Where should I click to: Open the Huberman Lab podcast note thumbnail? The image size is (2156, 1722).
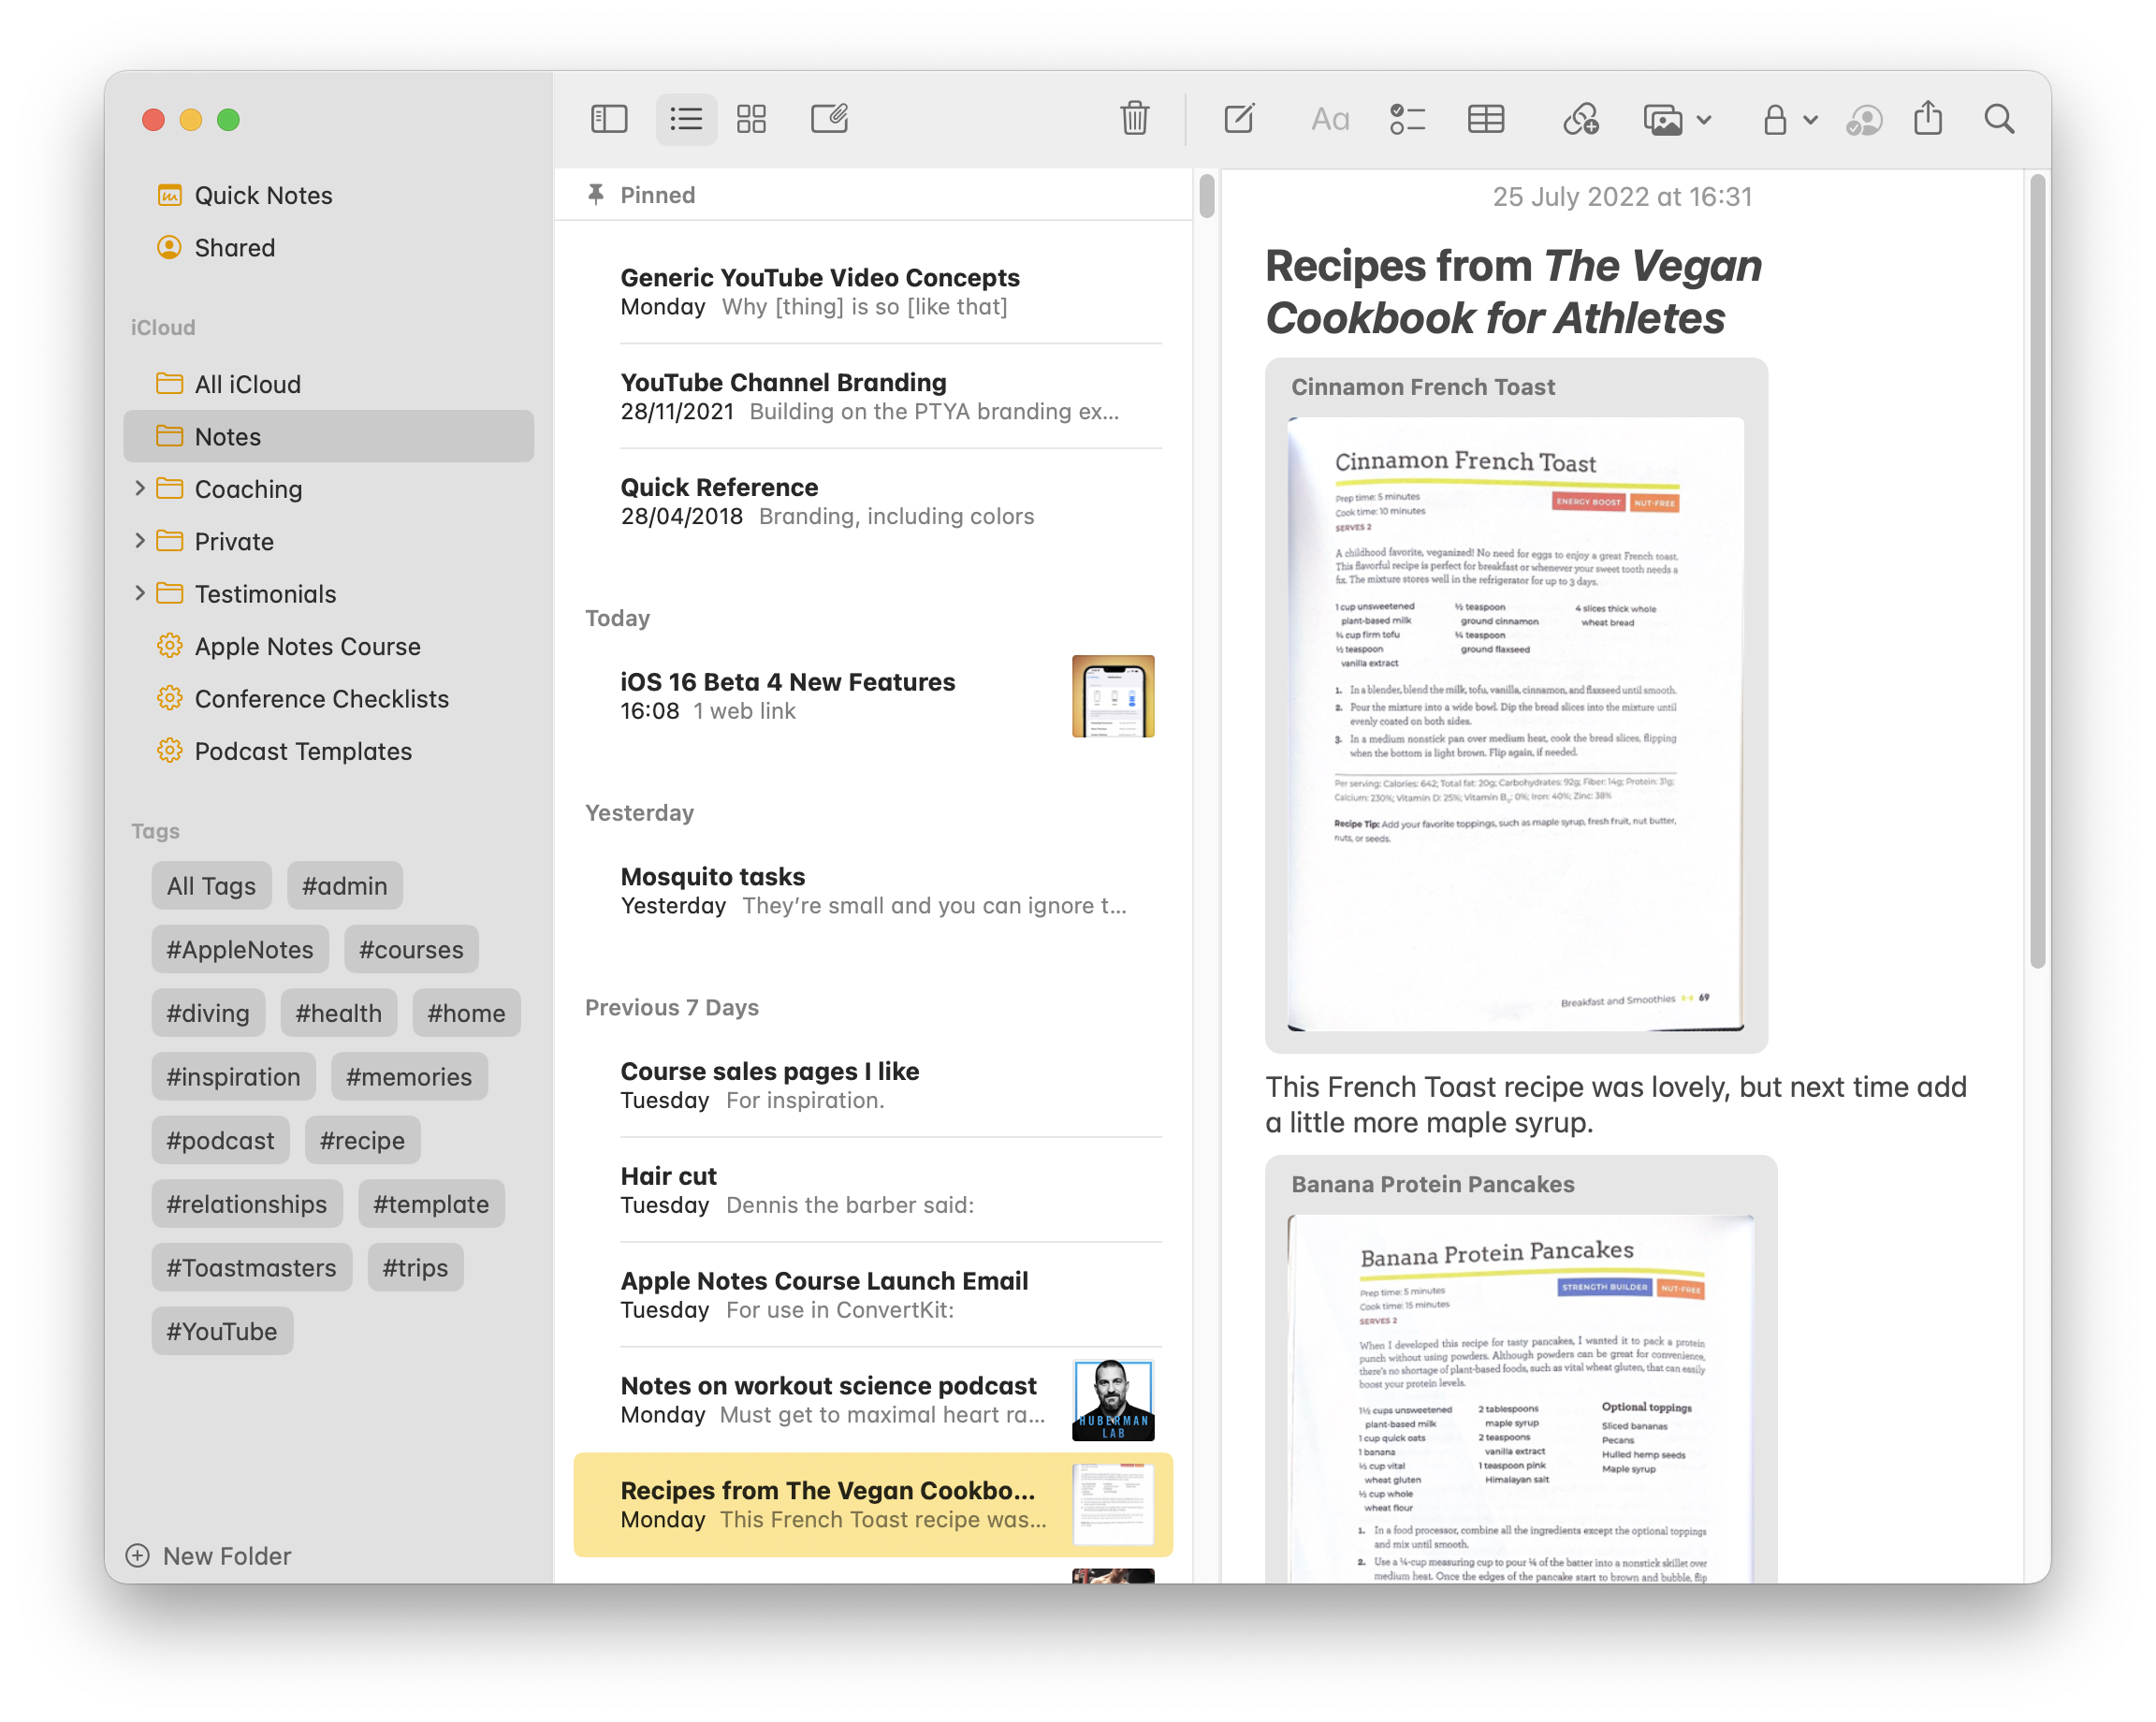pyautogui.click(x=1113, y=1400)
